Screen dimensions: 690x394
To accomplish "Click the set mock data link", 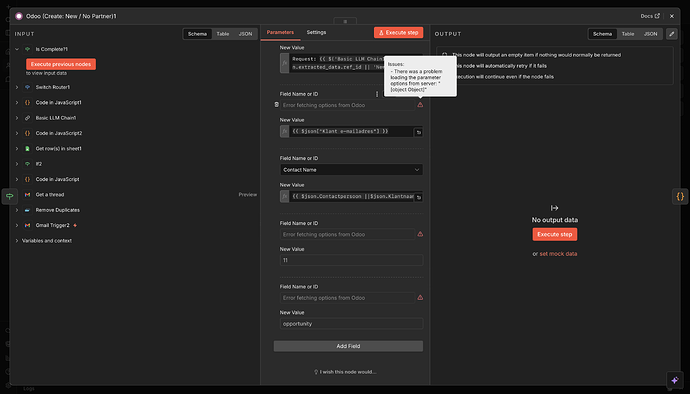I will 558,254.
